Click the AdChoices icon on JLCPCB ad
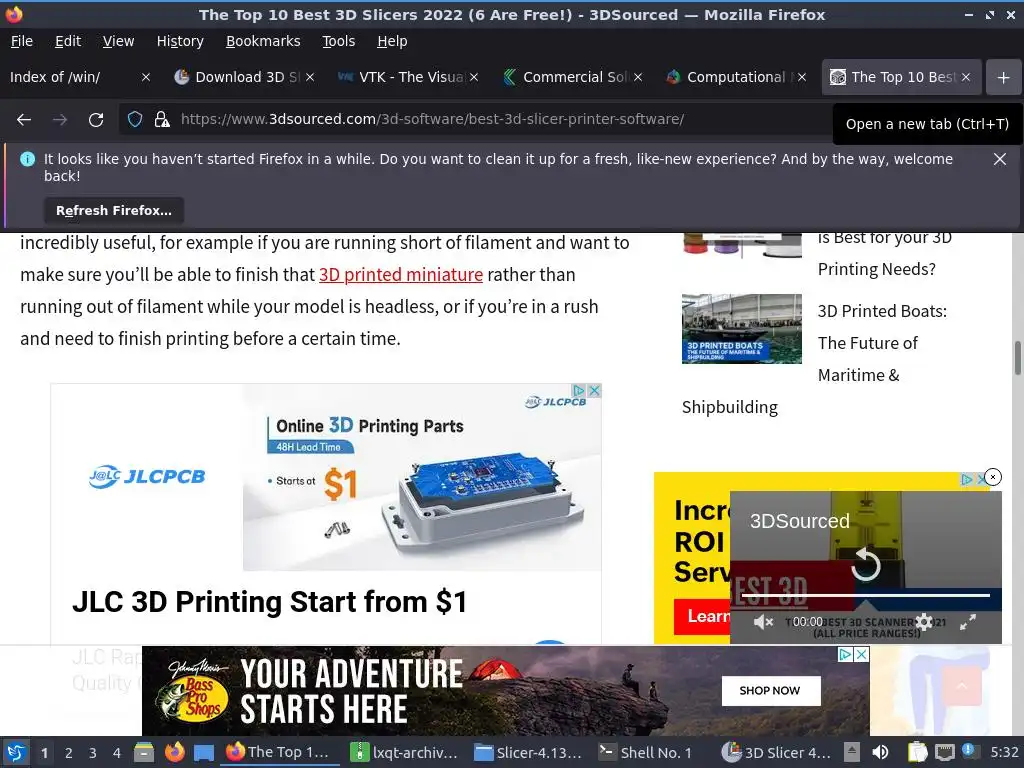 (579, 391)
